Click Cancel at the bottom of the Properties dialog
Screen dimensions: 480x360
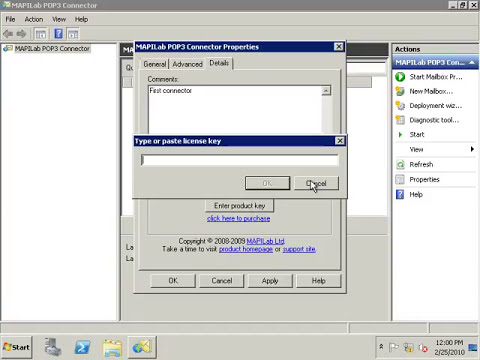pos(222,281)
